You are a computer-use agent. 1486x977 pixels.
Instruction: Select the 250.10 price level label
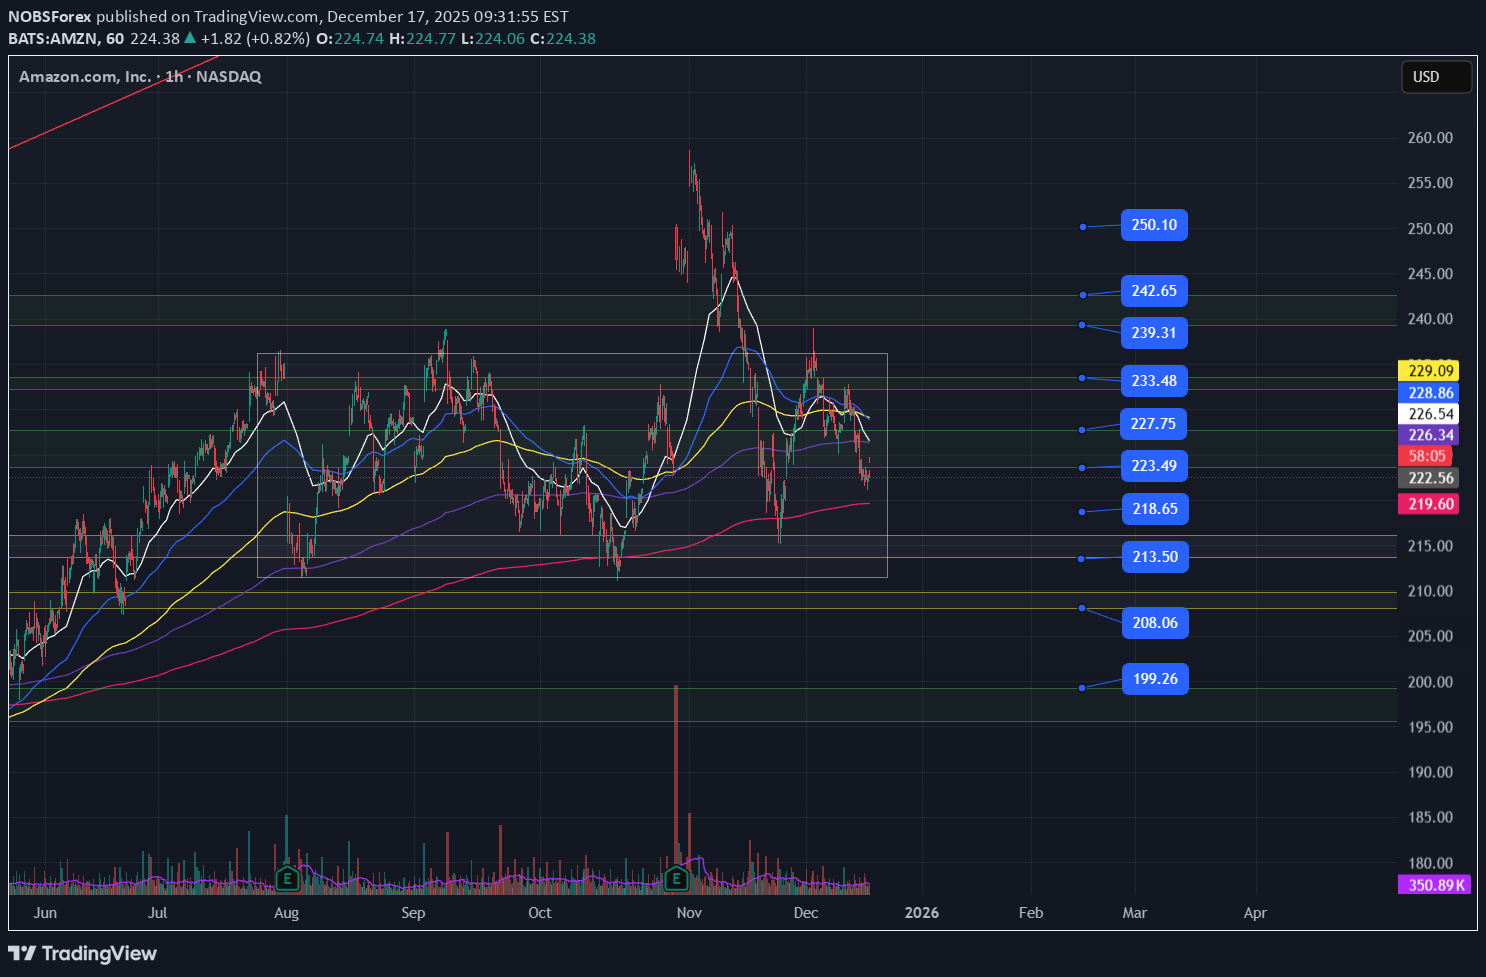[1154, 225]
